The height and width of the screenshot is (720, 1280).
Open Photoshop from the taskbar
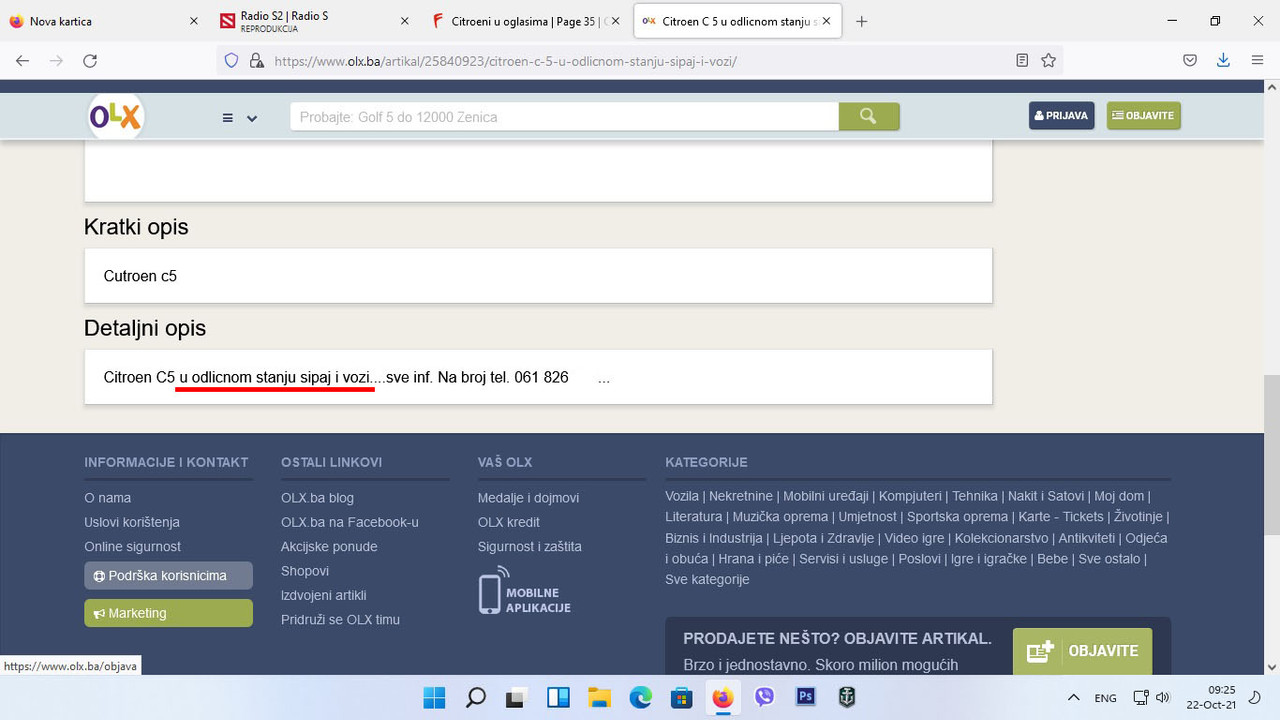[805, 697]
